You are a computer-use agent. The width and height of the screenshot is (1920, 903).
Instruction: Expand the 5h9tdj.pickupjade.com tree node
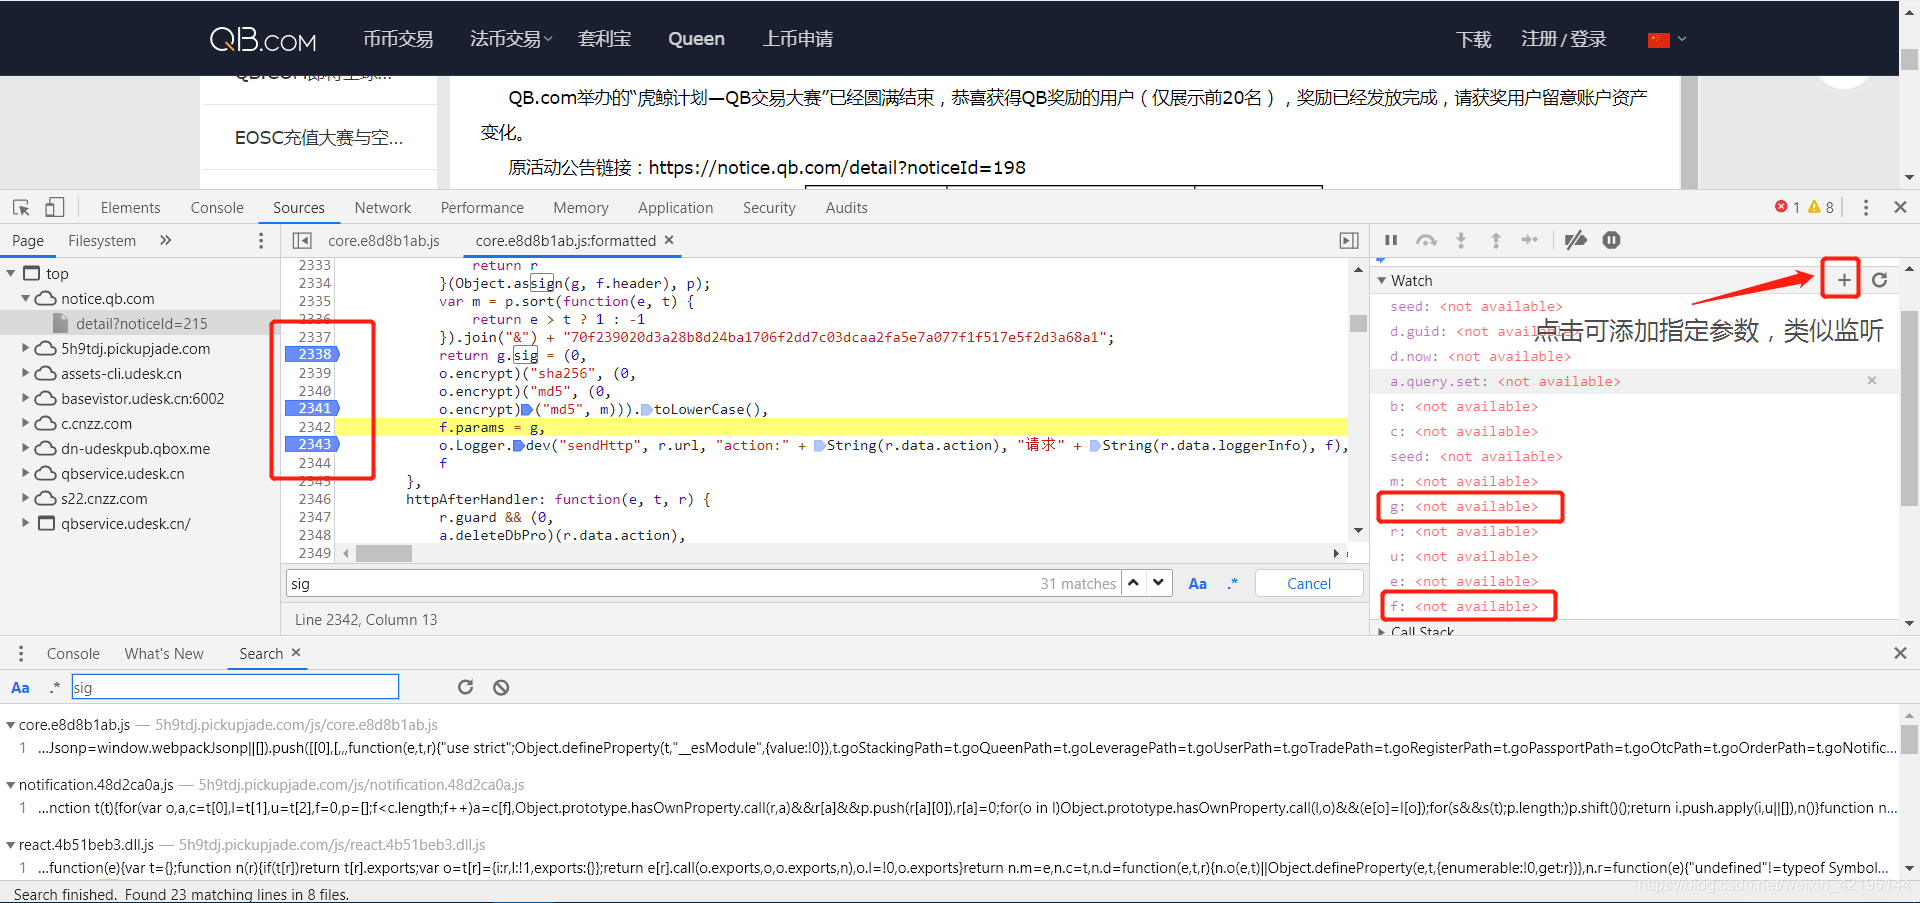pyautogui.click(x=26, y=348)
